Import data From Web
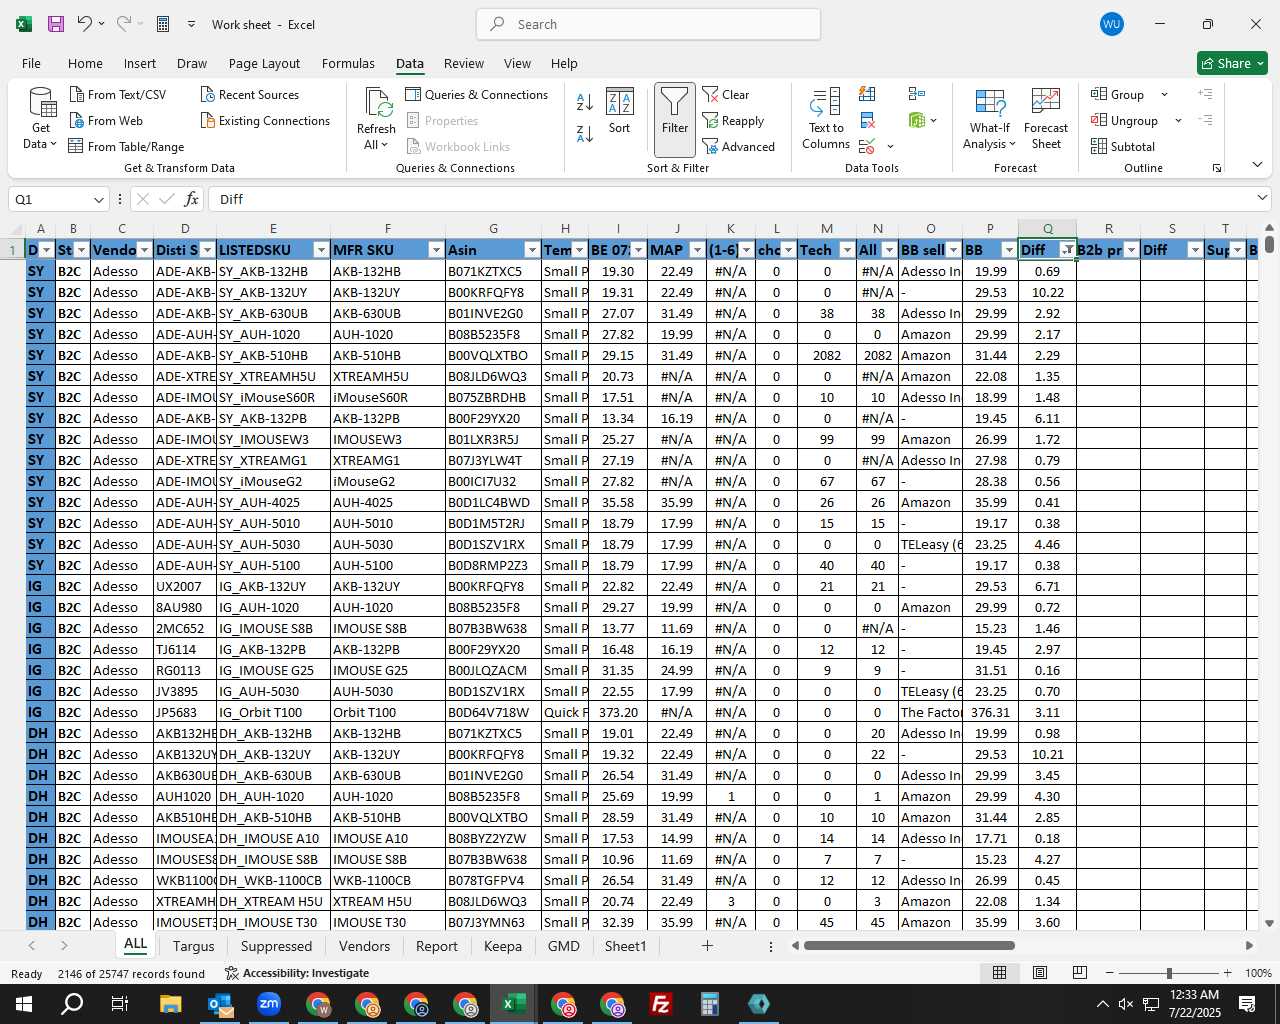The height and width of the screenshot is (1024, 1280). [x=107, y=120]
